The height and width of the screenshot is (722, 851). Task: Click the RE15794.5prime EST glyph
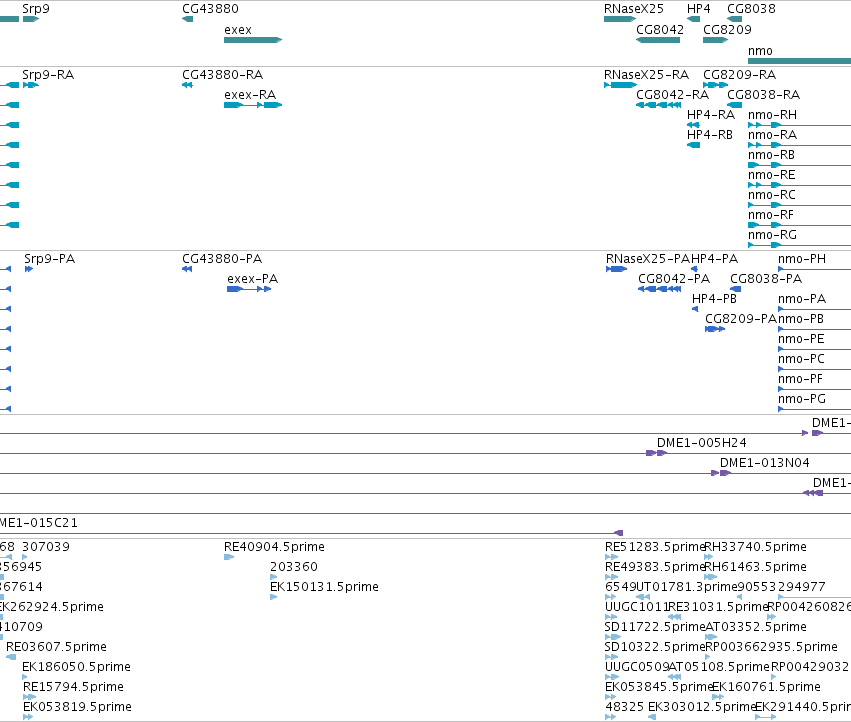(x=29, y=697)
